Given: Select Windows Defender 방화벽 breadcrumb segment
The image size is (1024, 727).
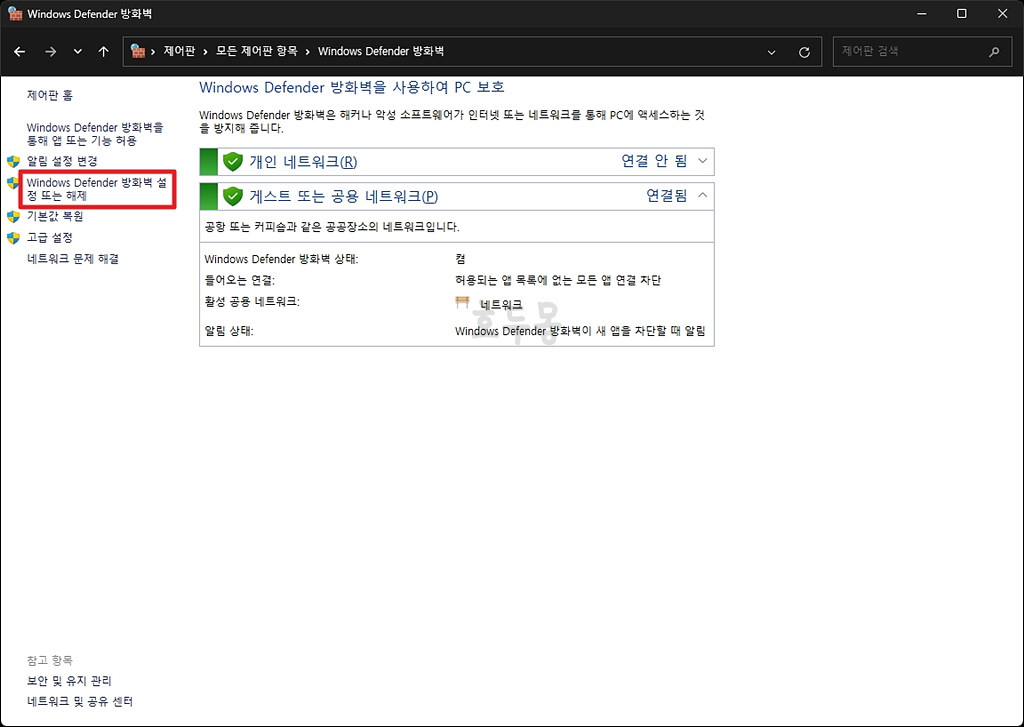Looking at the screenshot, I should 381,51.
